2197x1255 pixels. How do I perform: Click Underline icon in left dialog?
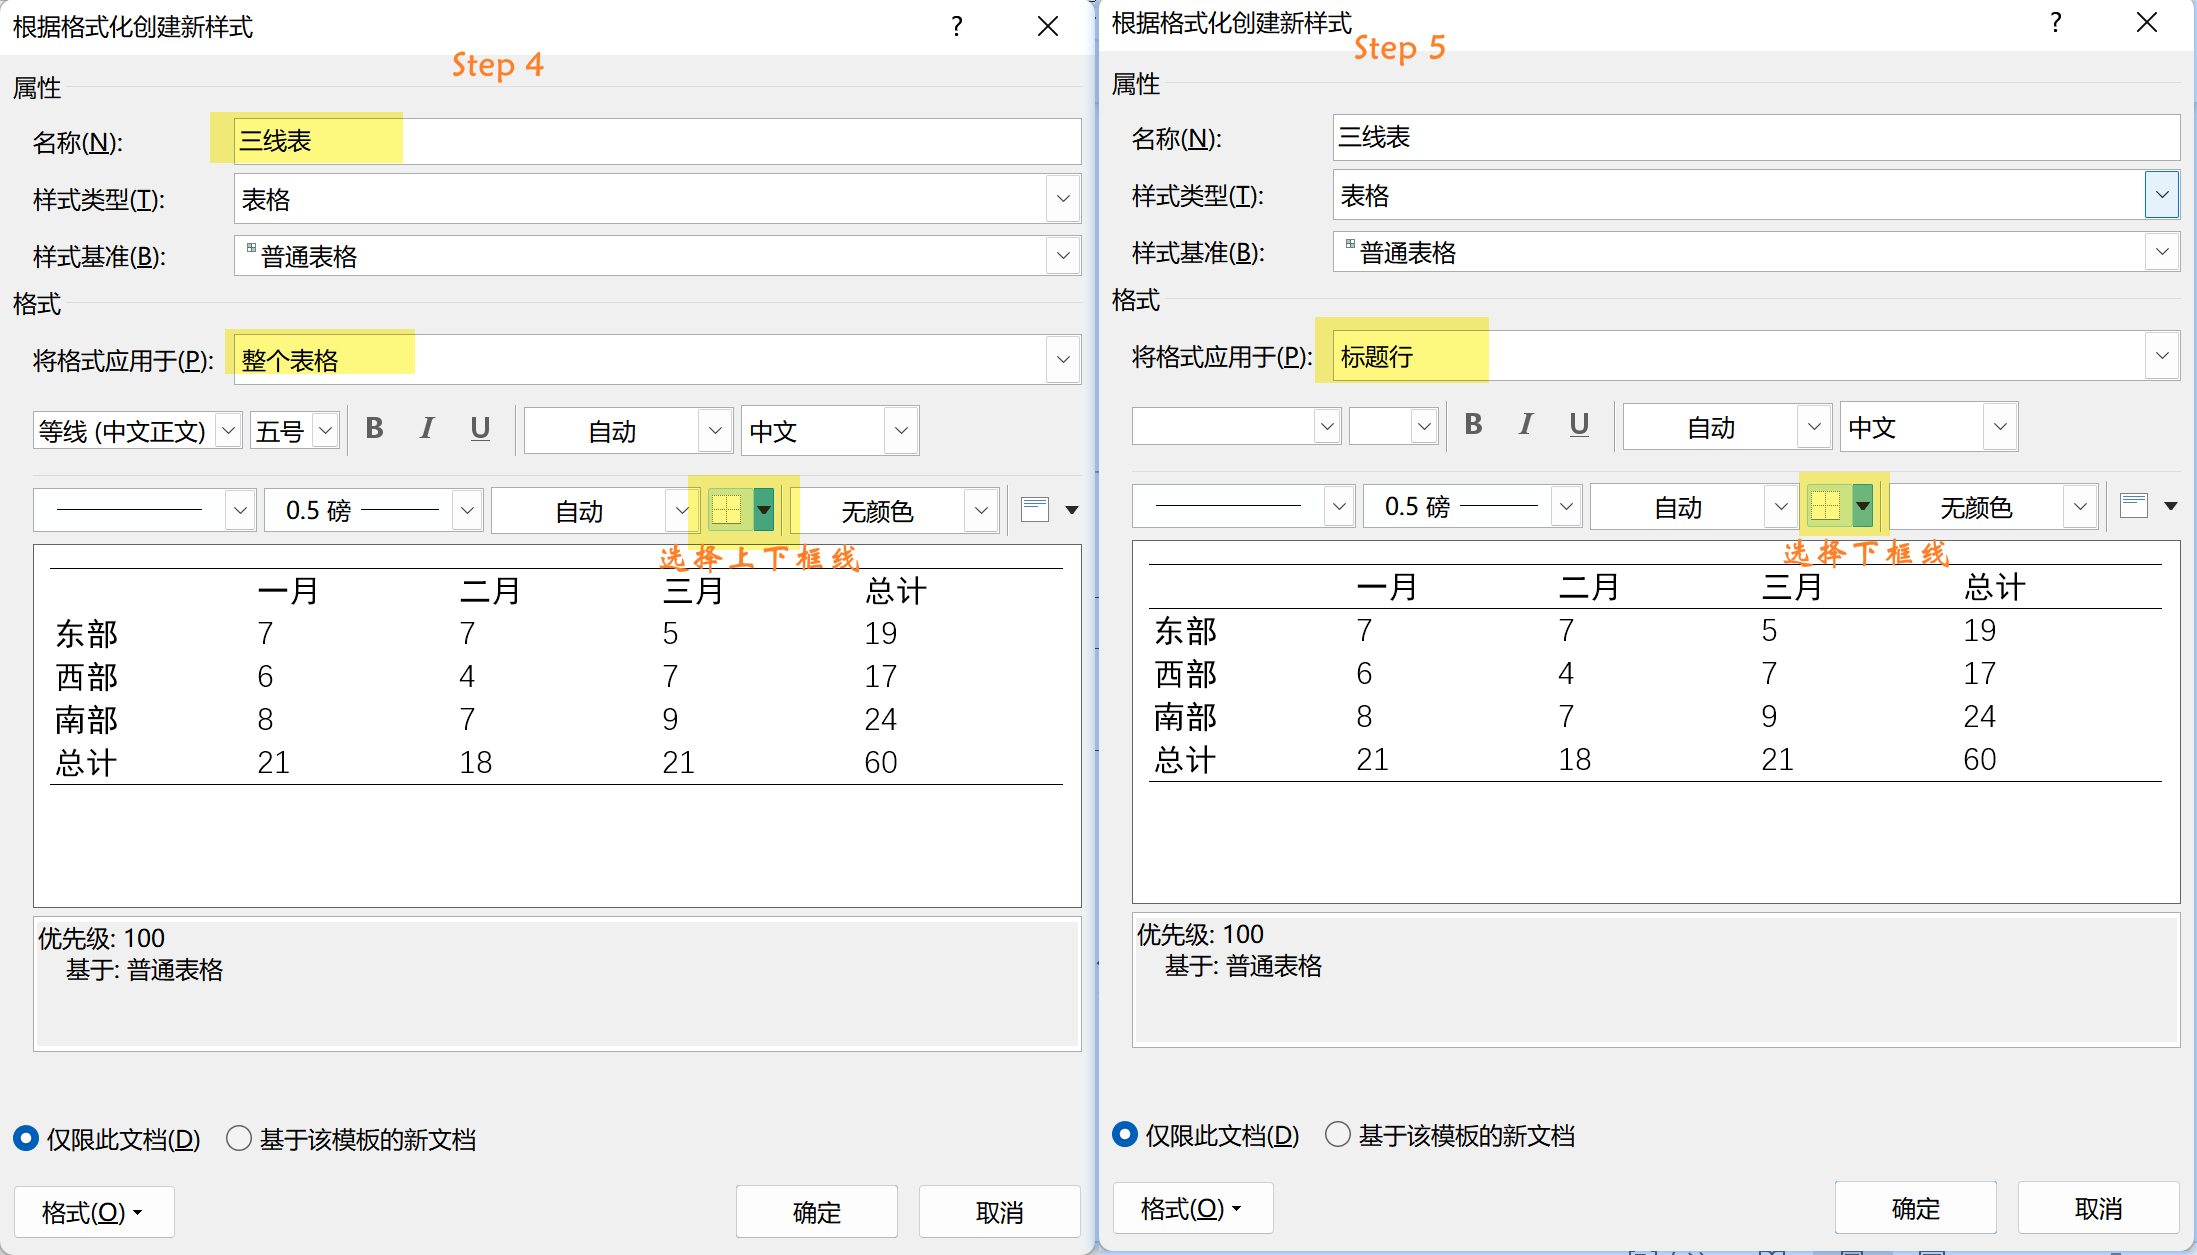[x=480, y=429]
